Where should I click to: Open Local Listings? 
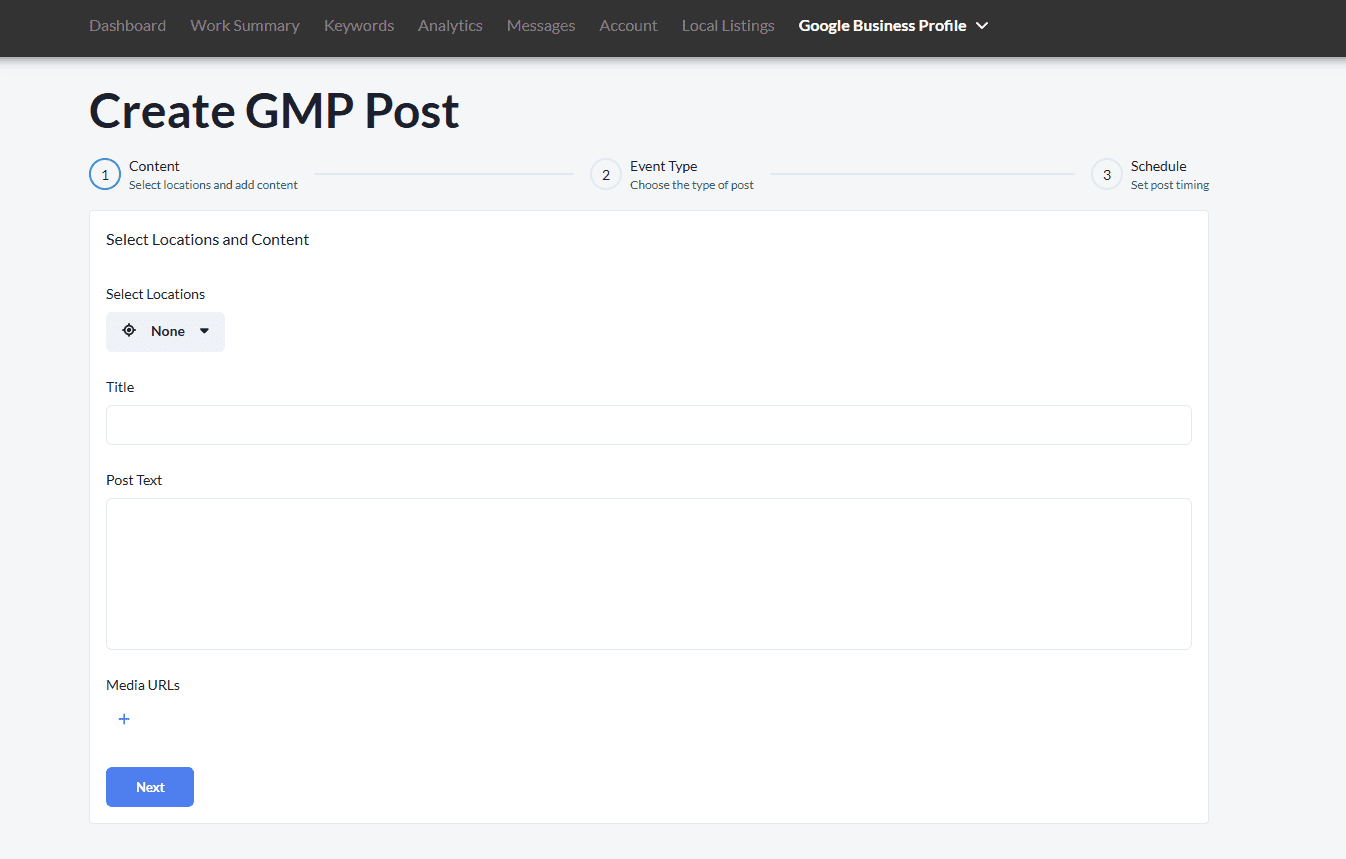click(728, 26)
